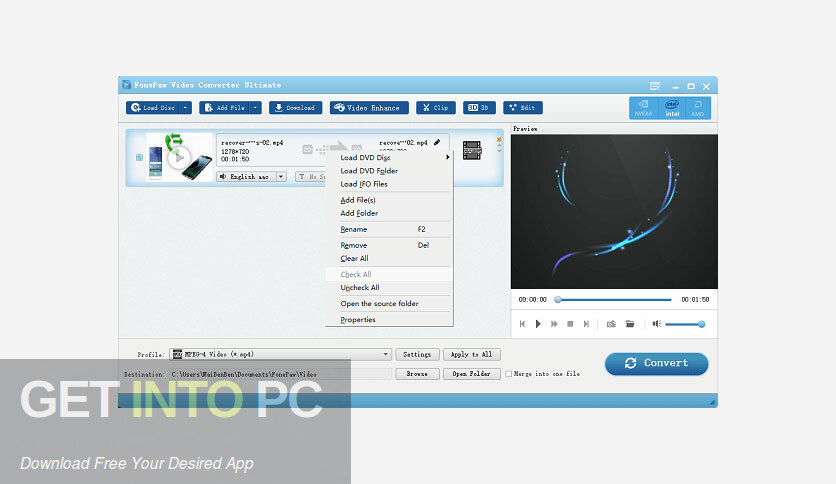Select Clear All in context menu
Image resolution: width=836 pixels, height=484 pixels.
(389, 259)
